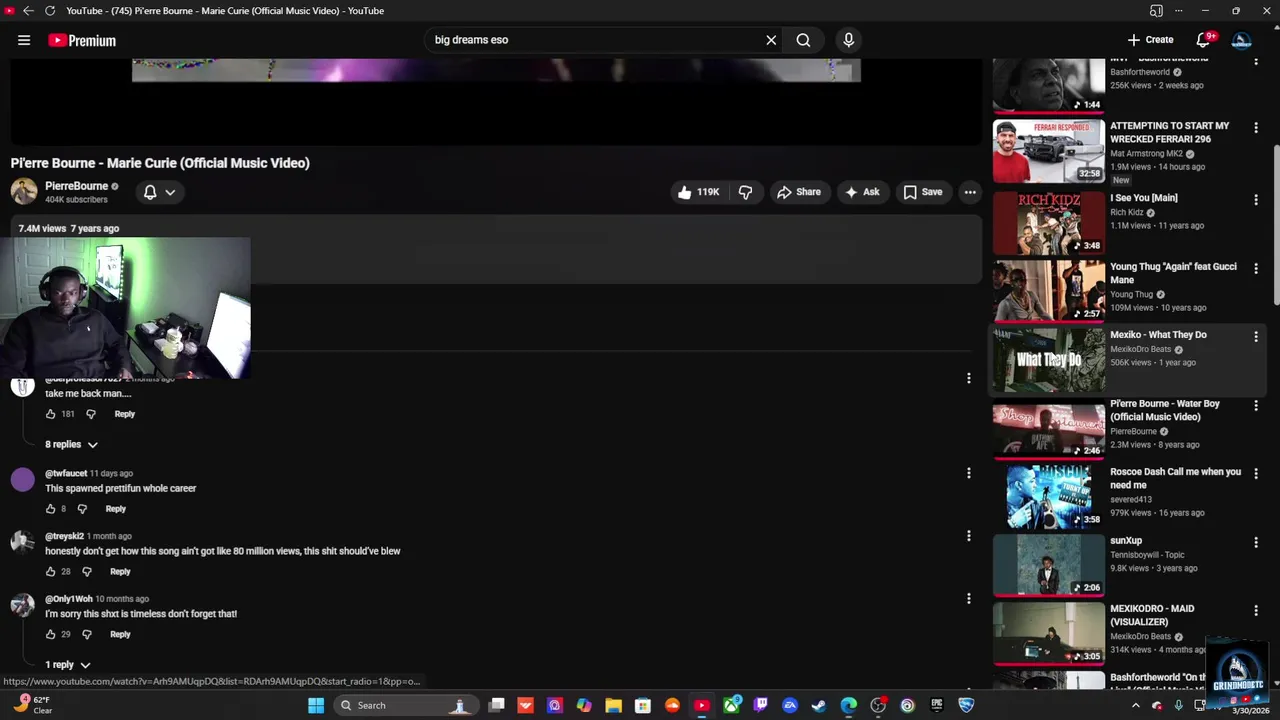This screenshot has width=1280, height=720.
Task: Dislike the Marie Curie video
Action: pos(745,192)
